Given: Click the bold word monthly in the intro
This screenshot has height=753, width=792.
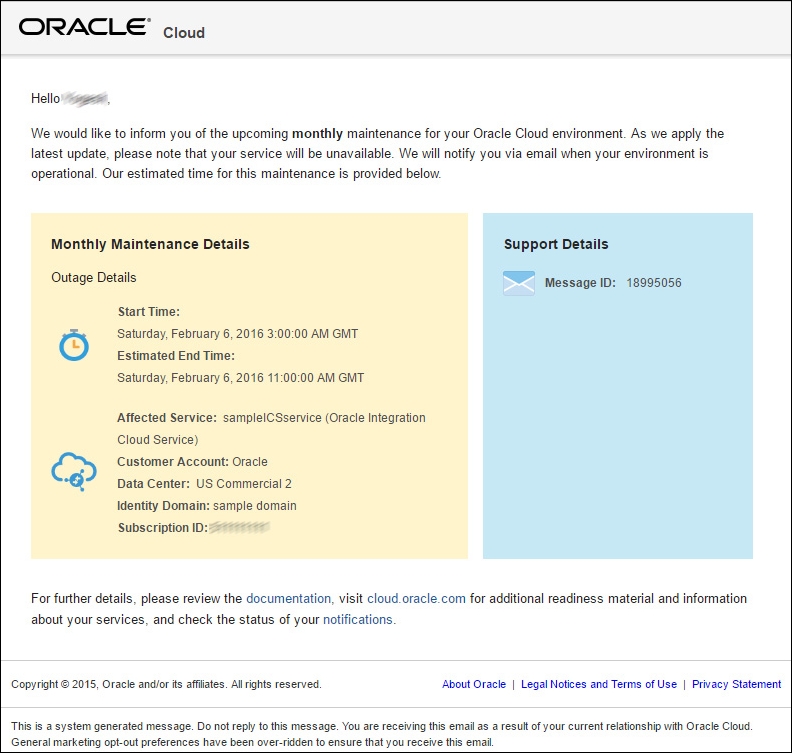Looking at the screenshot, I should (317, 134).
